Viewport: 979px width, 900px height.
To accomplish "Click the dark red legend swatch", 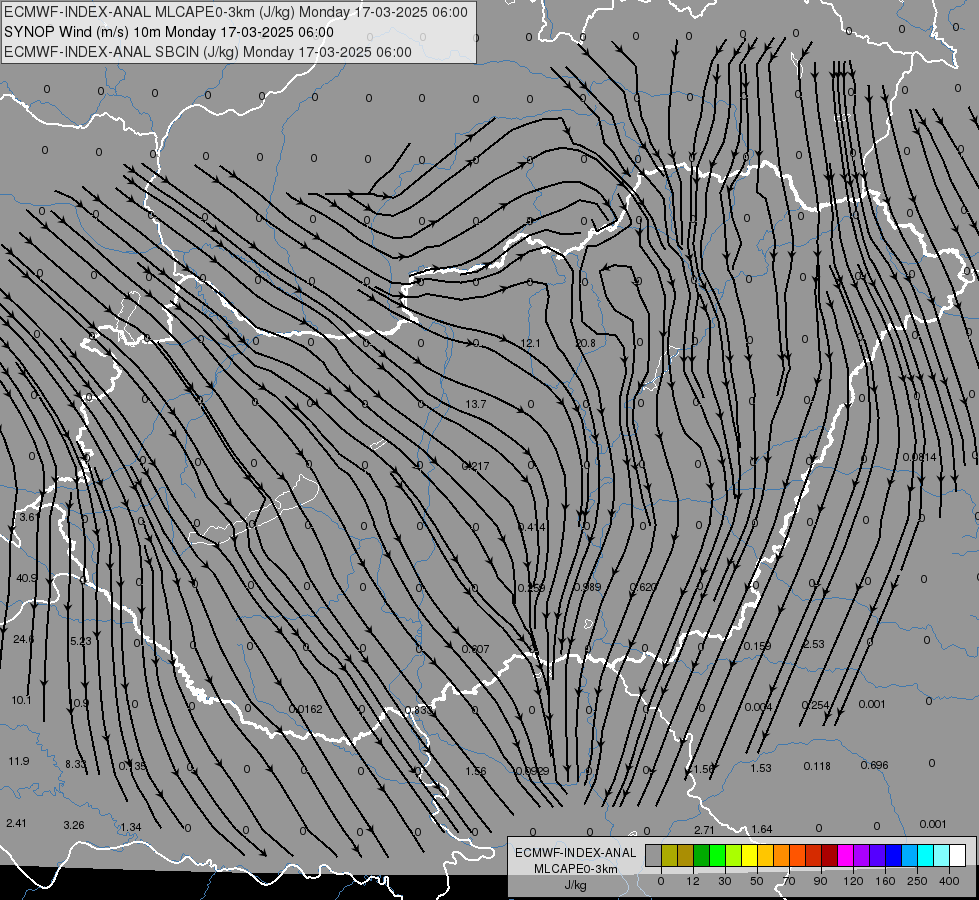I will click(830, 855).
